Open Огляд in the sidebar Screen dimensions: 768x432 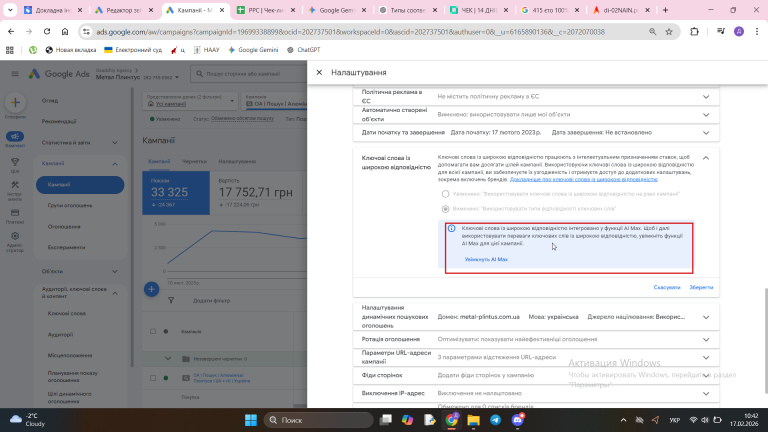[x=50, y=100]
